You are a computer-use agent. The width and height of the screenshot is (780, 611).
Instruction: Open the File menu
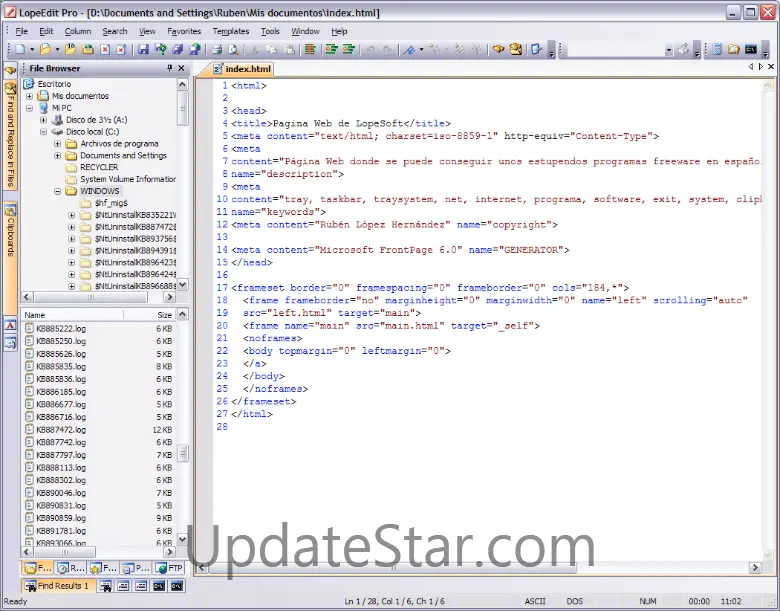point(21,31)
